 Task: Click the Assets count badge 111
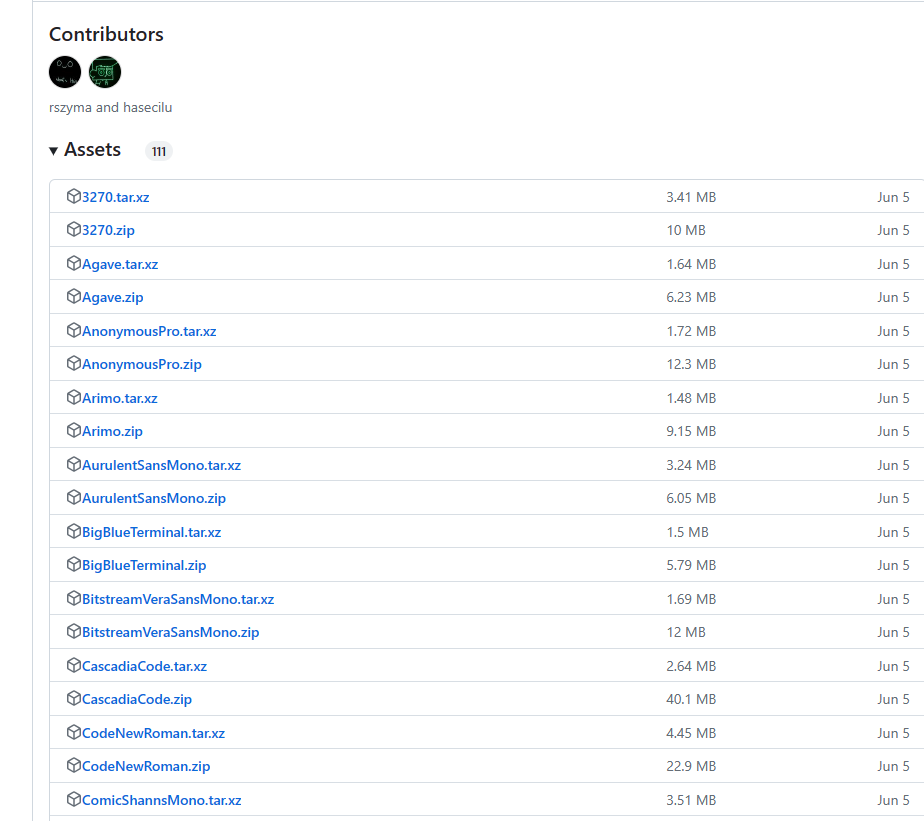[159, 151]
